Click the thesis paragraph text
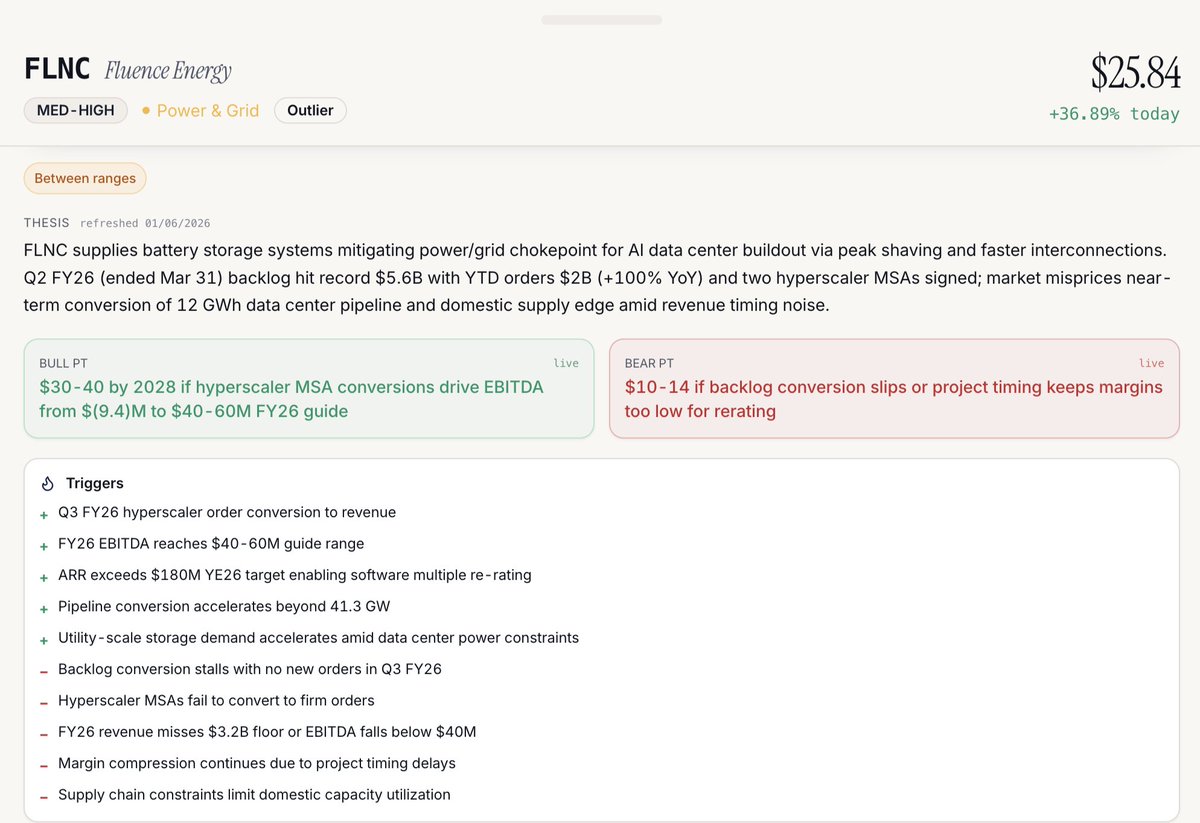Image resolution: width=1200 pixels, height=823 pixels. pyautogui.click(x=597, y=277)
